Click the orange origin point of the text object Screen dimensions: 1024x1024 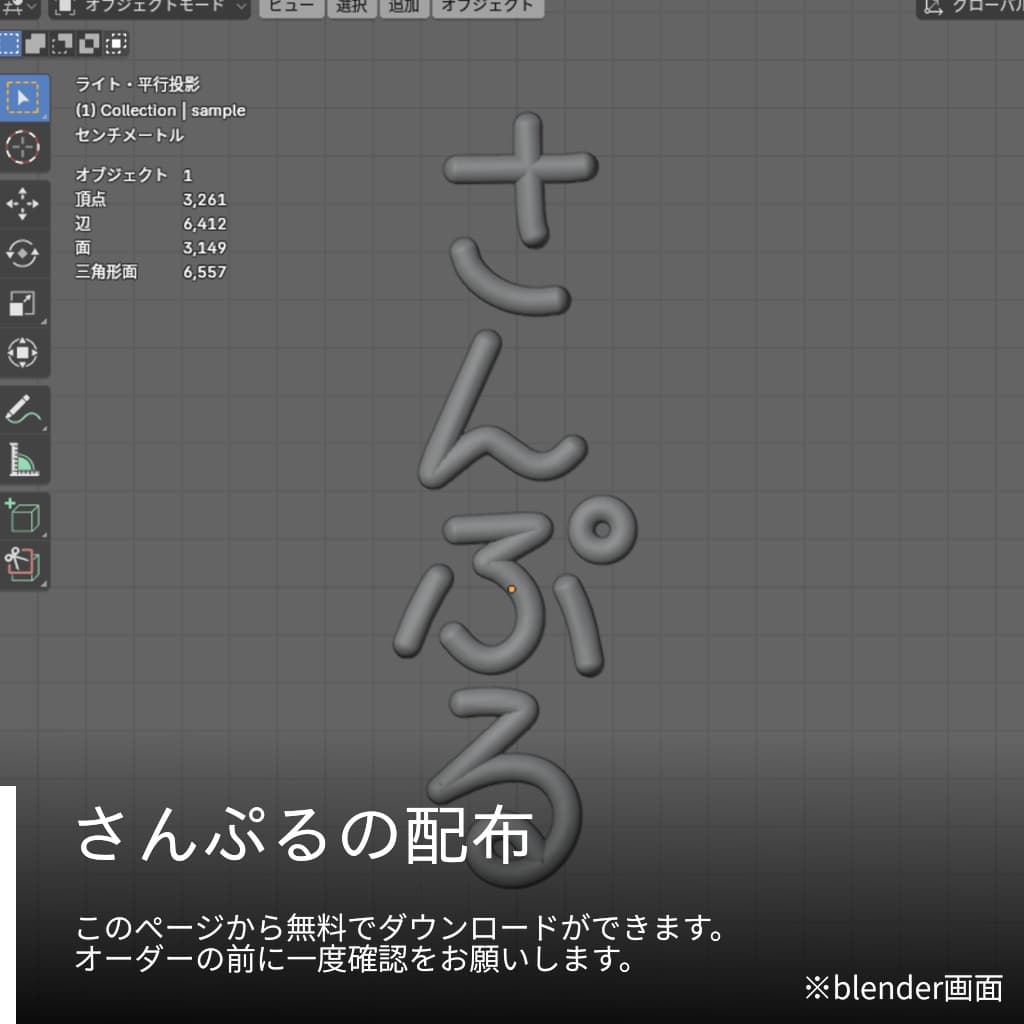(511, 589)
